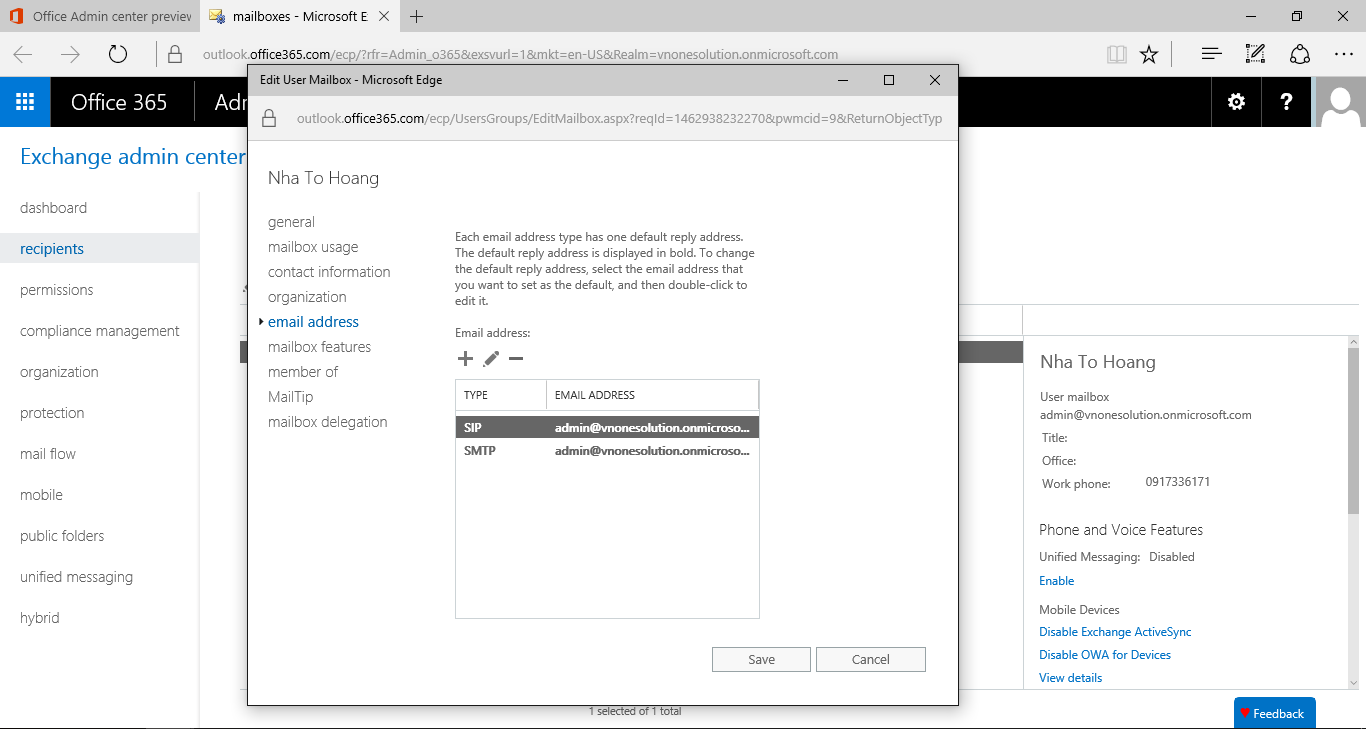Open the Office 365 app launcher grid
The width and height of the screenshot is (1366, 729).
[25, 102]
